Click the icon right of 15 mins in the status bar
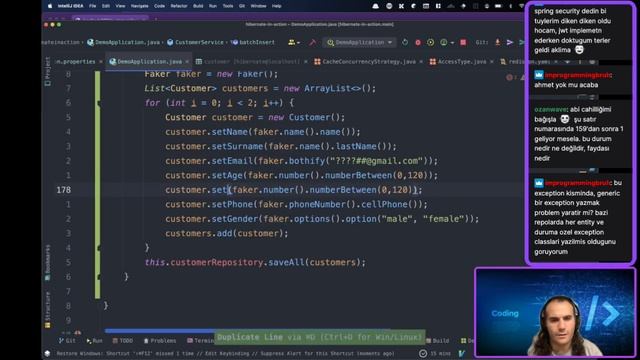The image size is (640, 360). coord(462,353)
